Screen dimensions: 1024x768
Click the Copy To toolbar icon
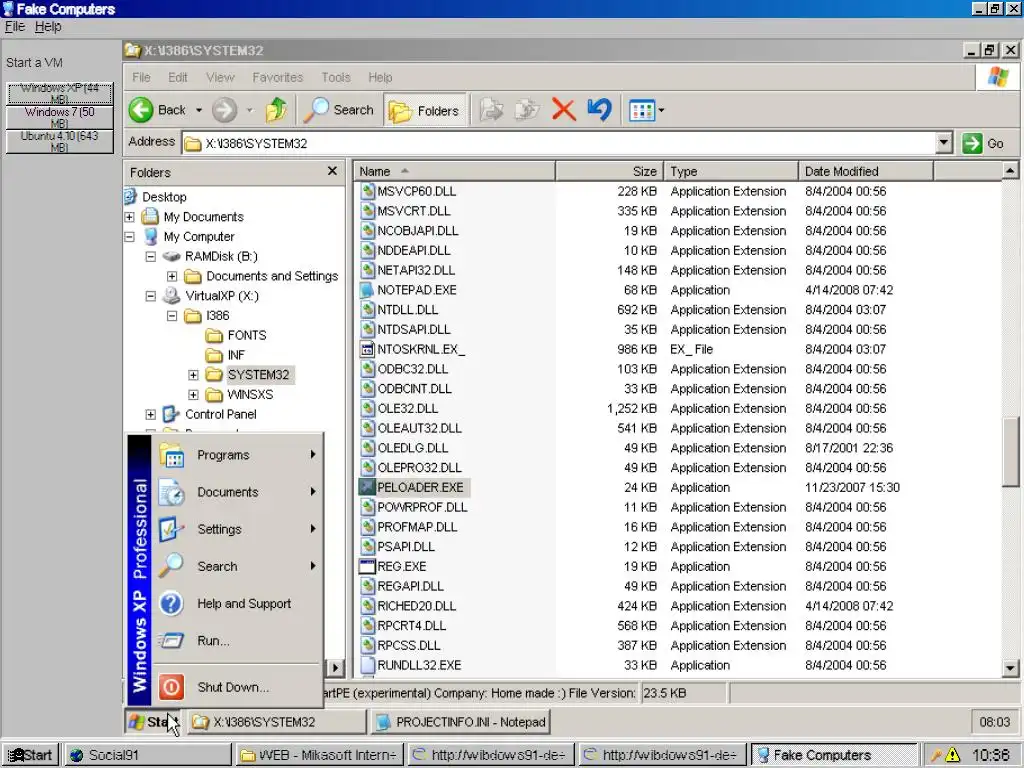(x=527, y=110)
